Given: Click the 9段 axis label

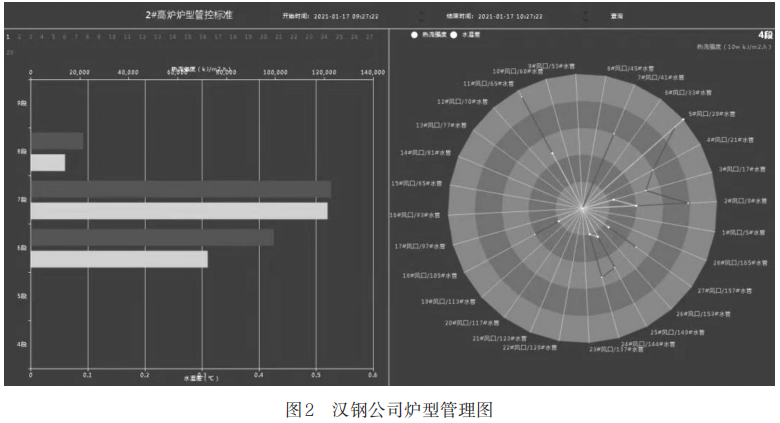Looking at the screenshot, I should [22, 103].
